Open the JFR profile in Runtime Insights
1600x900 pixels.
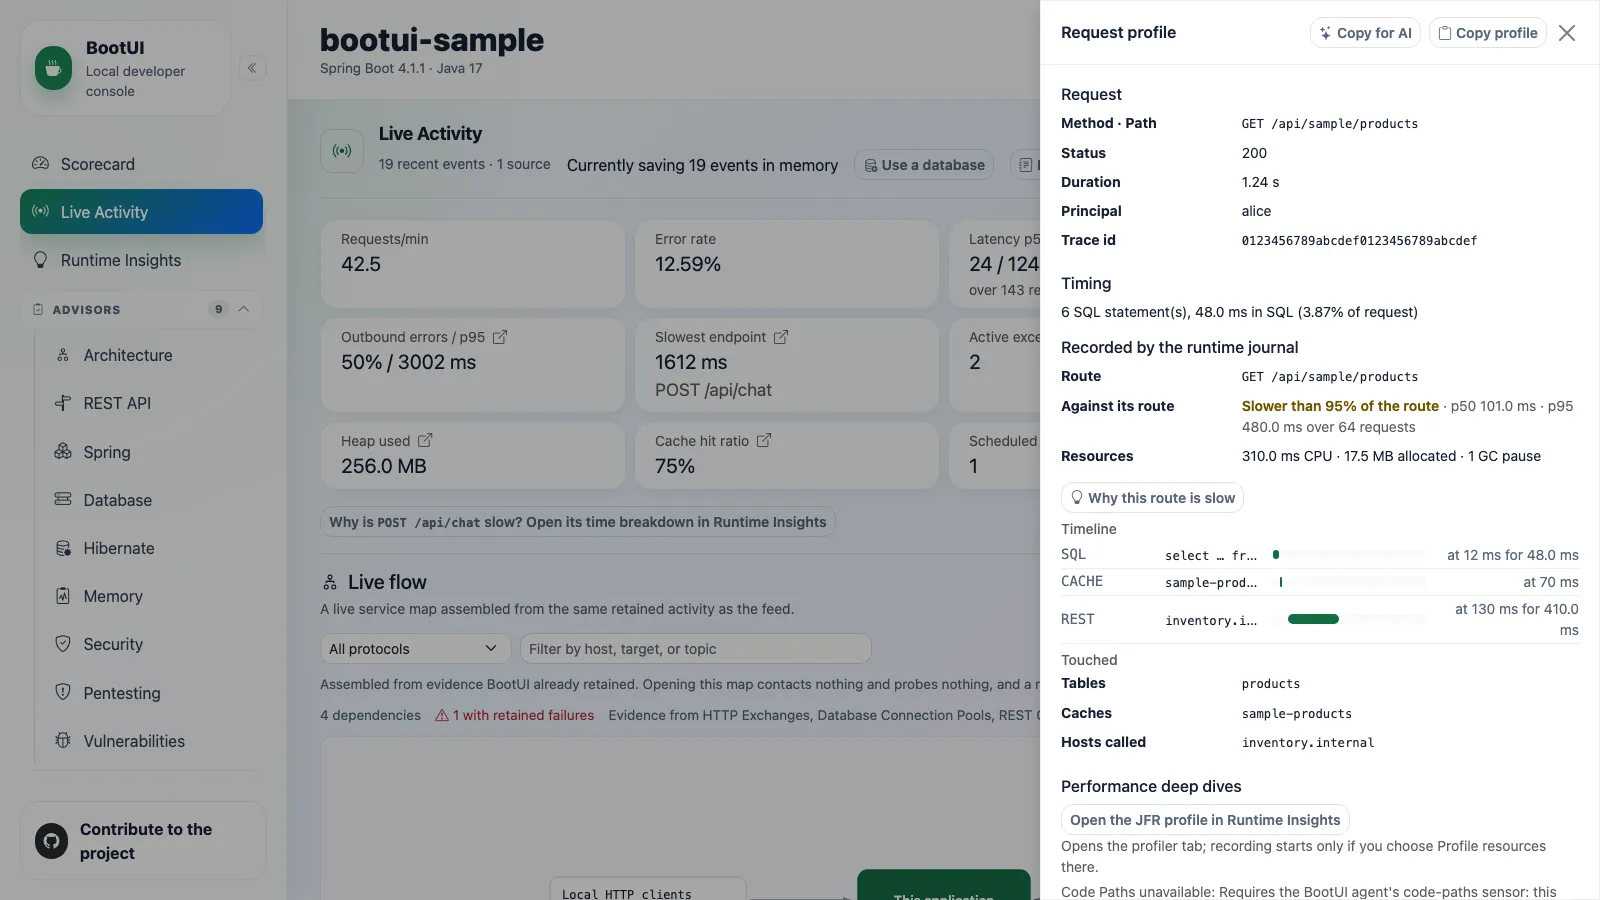(1205, 820)
